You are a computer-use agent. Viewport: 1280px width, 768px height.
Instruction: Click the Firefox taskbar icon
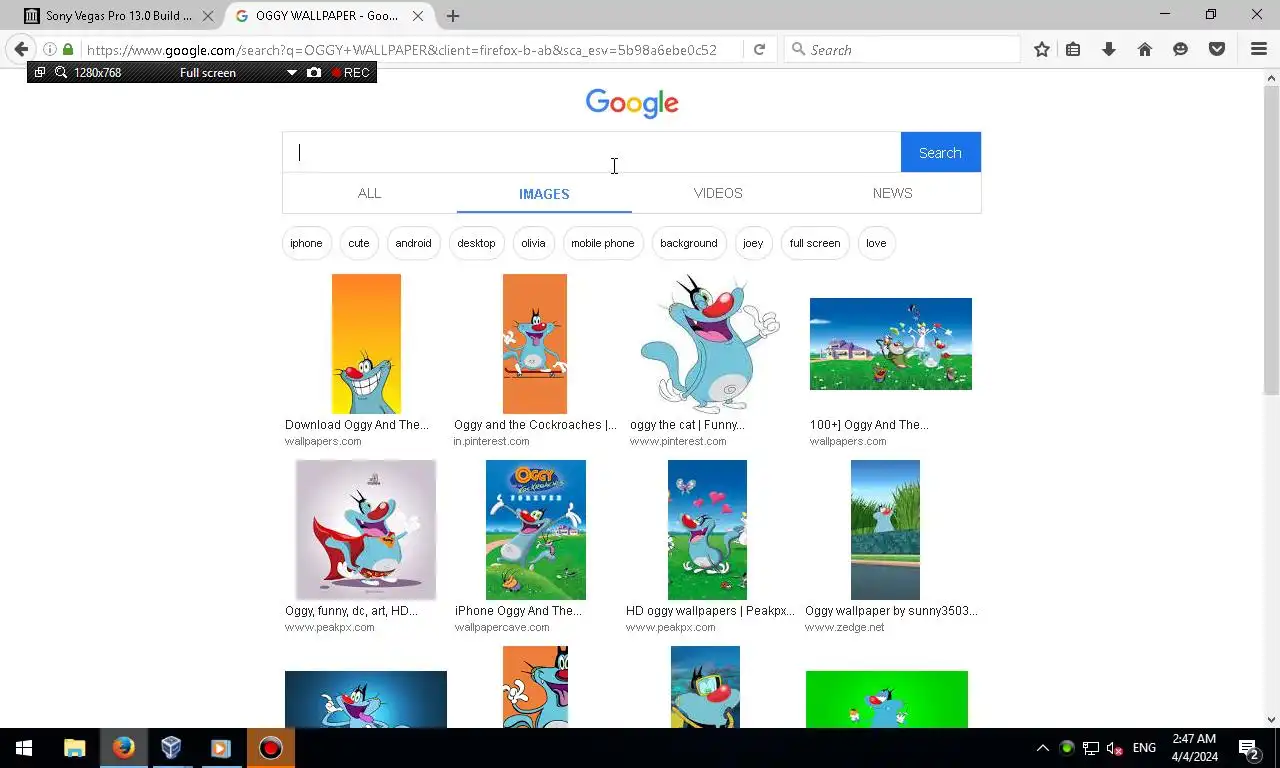pyautogui.click(x=123, y=748)
